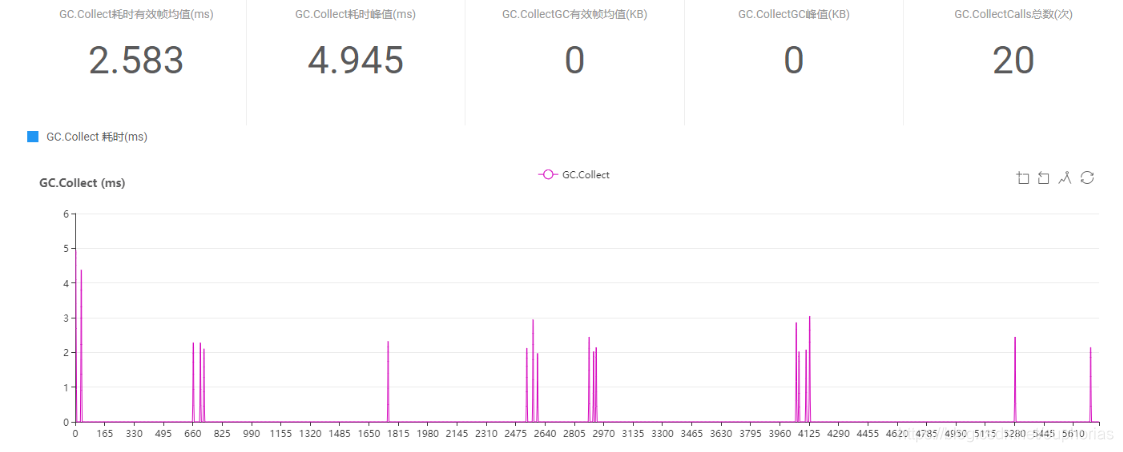
Task: Click the y-axis label 4
Action: (66, 283)
